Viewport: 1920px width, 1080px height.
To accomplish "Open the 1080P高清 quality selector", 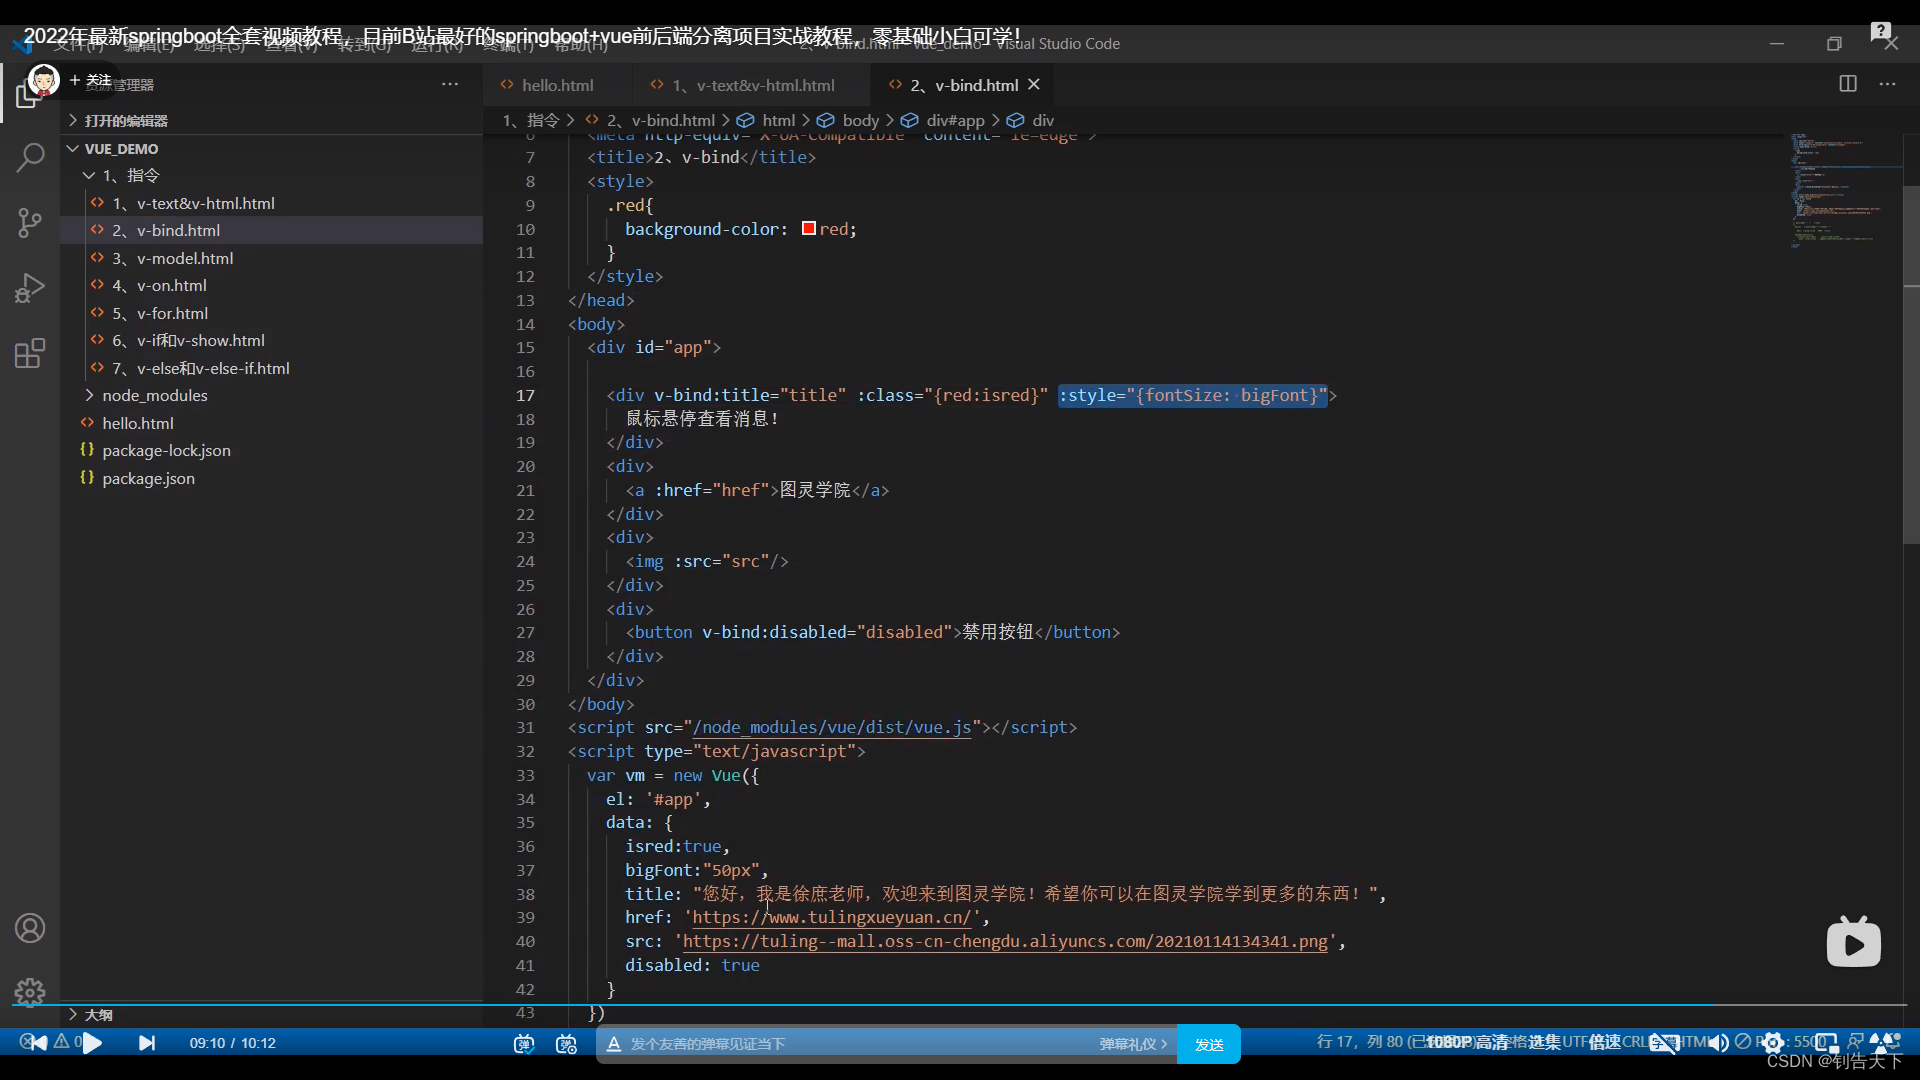I will [1467, 1042].
